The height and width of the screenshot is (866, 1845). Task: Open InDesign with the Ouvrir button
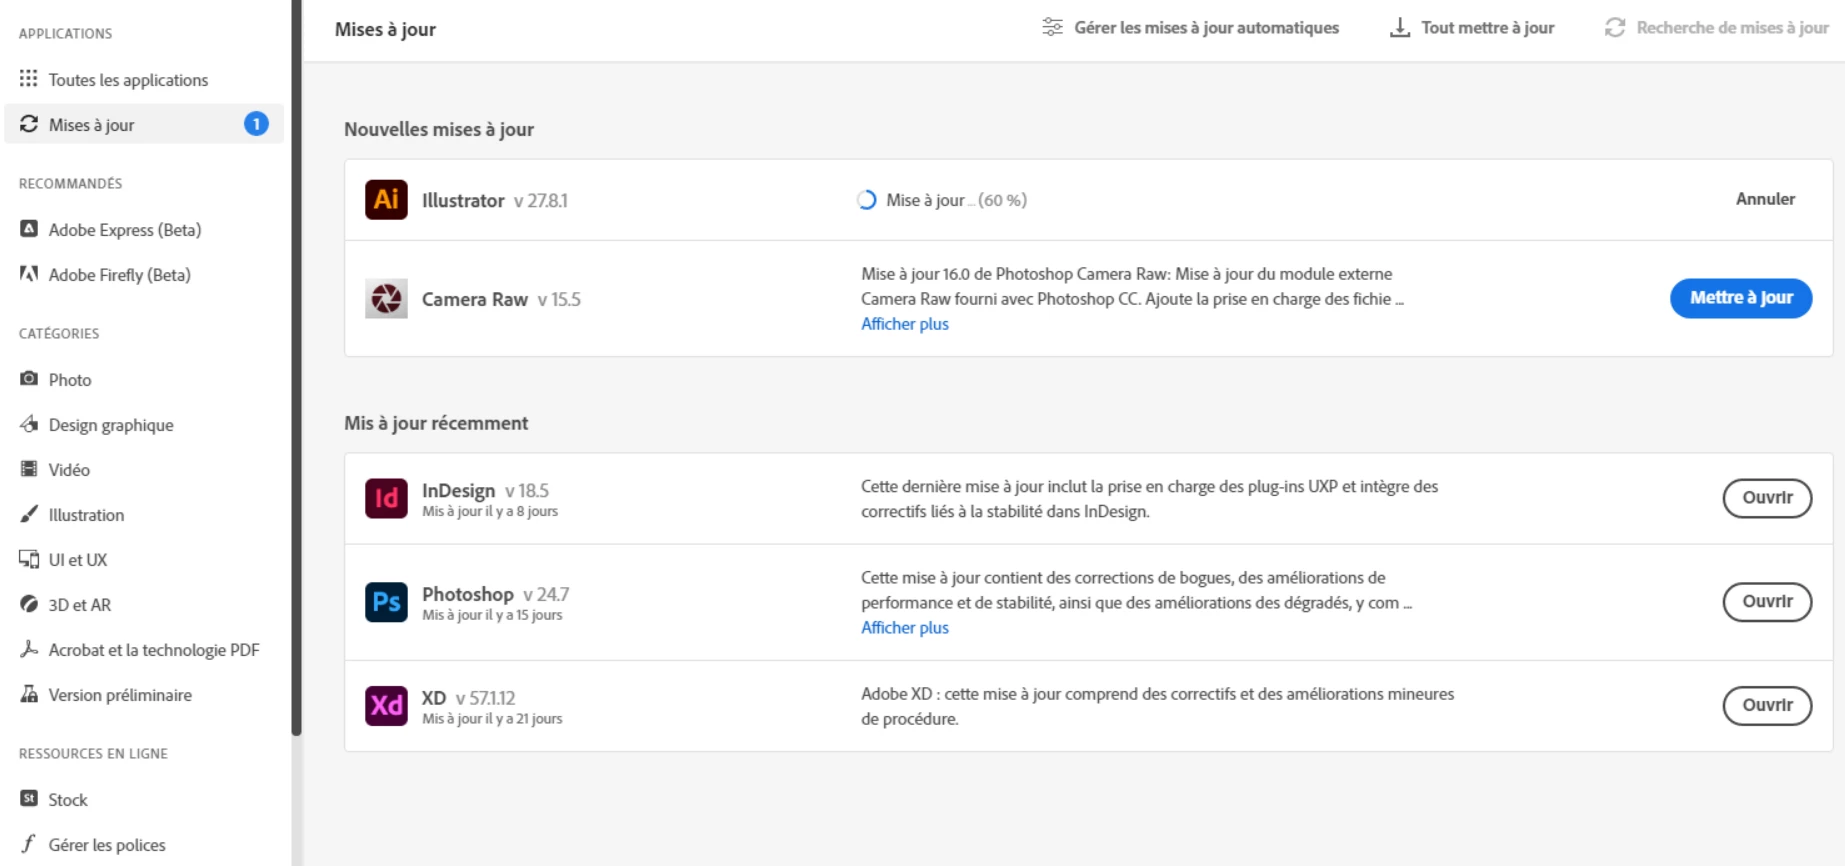[1767, 498]
